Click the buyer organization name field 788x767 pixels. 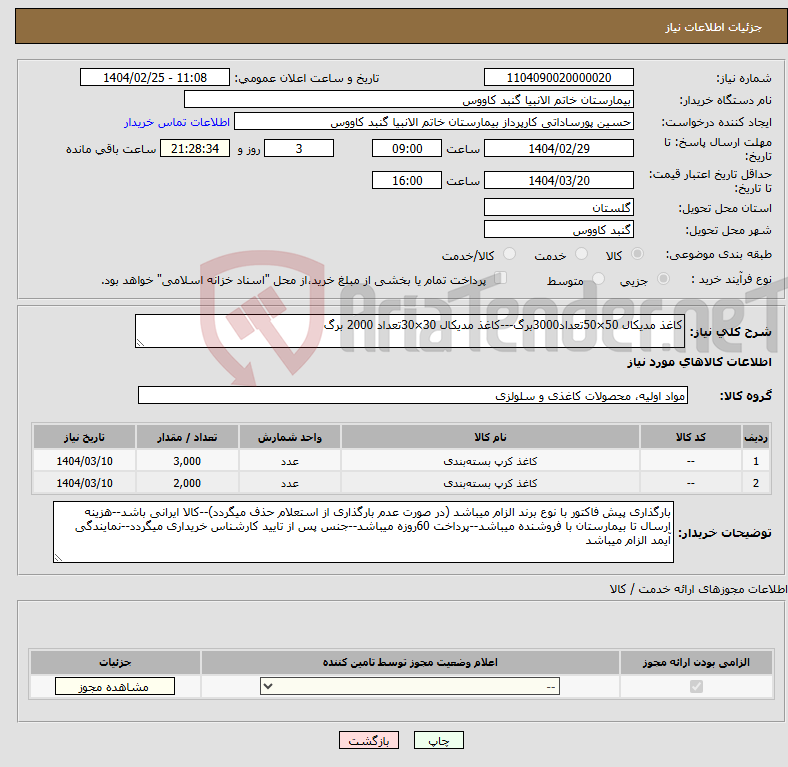[x=409, y=100]
